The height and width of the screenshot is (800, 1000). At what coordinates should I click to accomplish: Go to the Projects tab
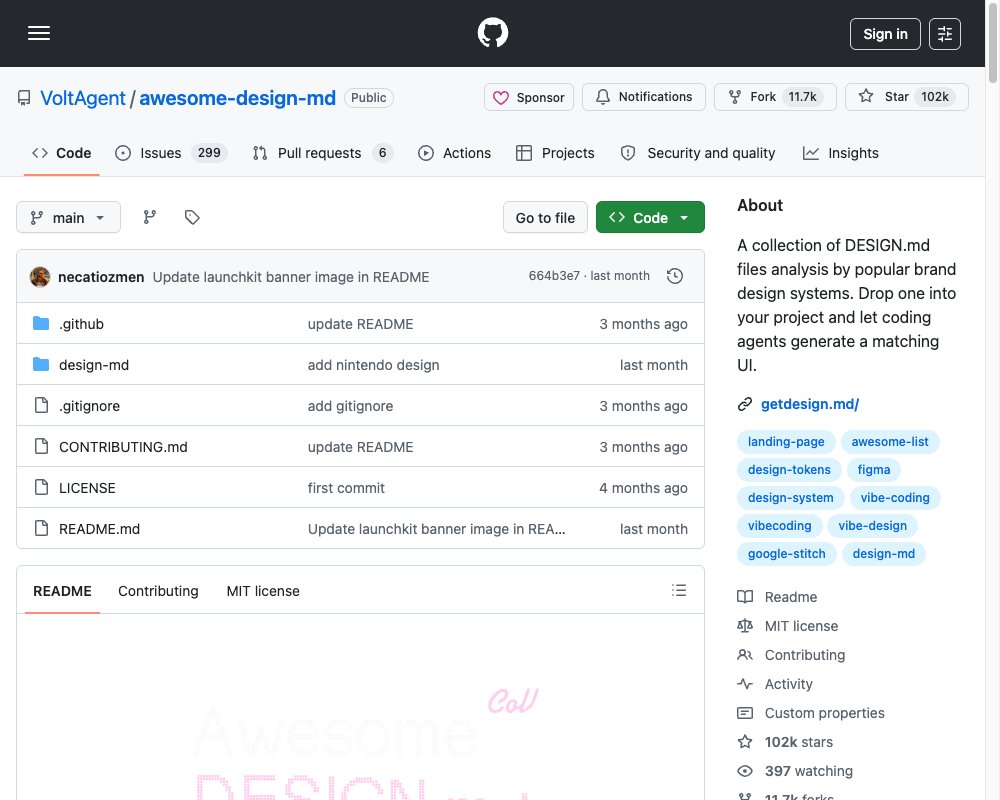[x=555, y=153]
